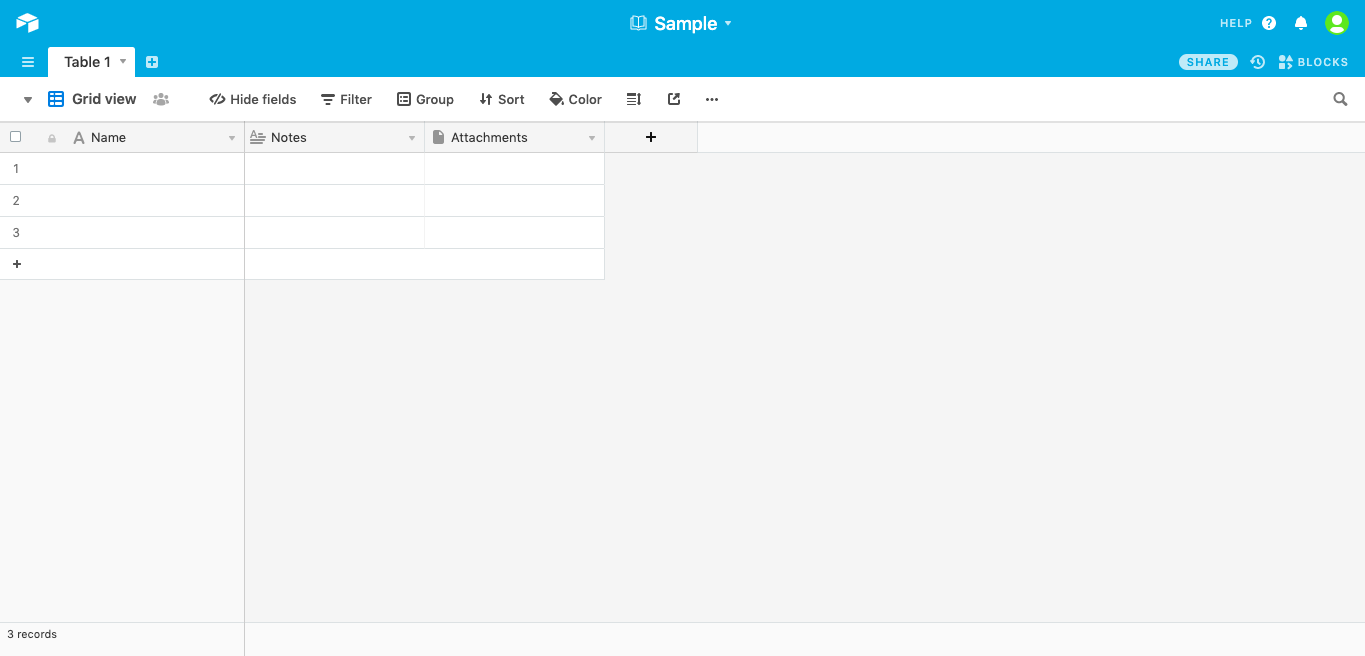1365x656 pixels.
Task: Open Attachments field dropdown arrow
Action: coord(592,138)
